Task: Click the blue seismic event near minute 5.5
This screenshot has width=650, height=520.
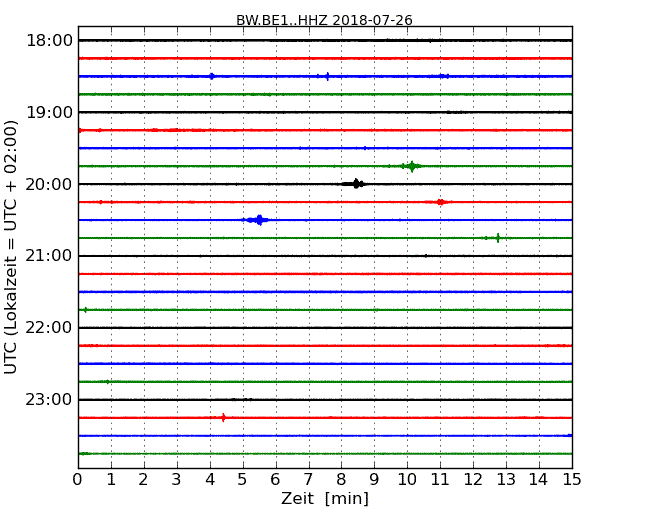Action: [257, 220]
